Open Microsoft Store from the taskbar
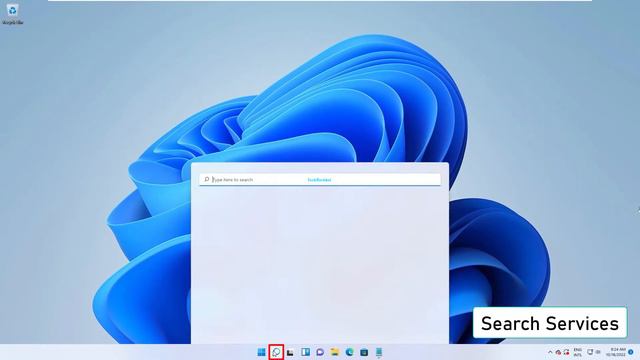Viewport: 640px width, 360px height. point(364,352)
